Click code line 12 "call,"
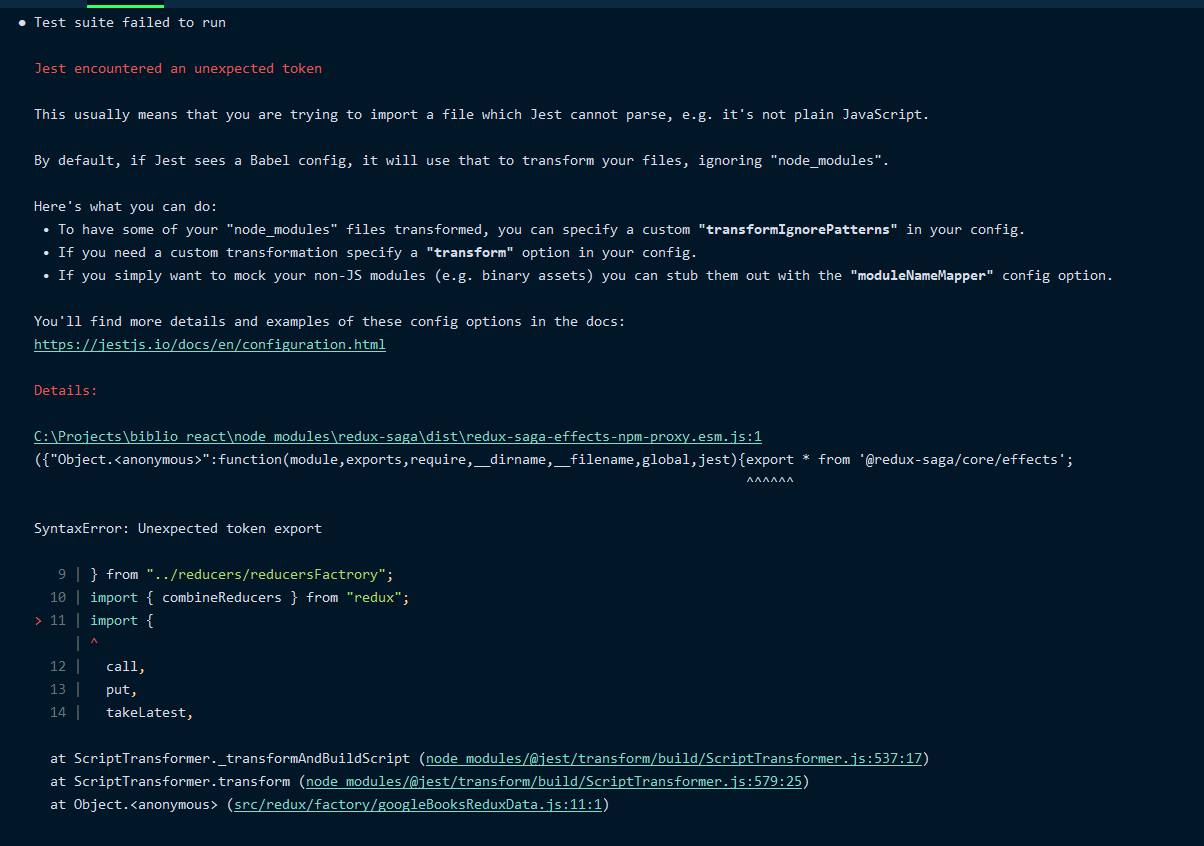1204x846 pixels. pyautogui.click(x=126, y=666)
